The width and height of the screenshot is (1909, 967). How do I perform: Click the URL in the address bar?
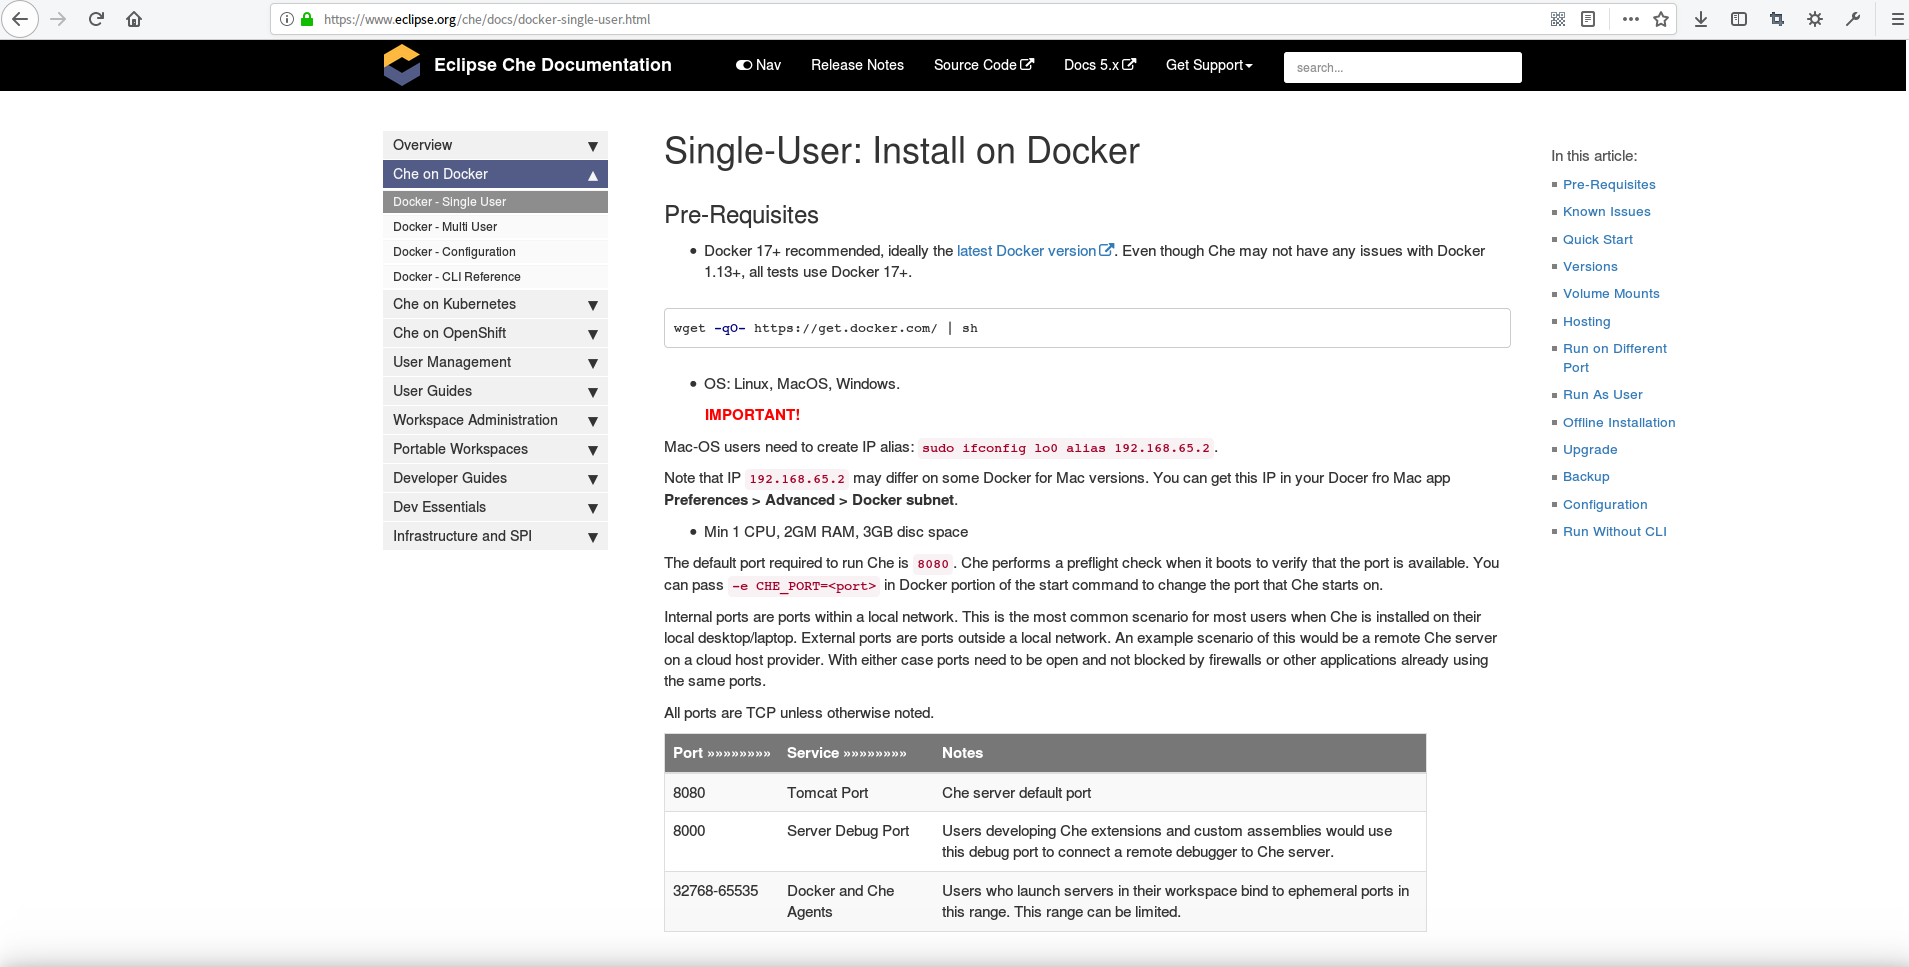click(x=487, y=19)
